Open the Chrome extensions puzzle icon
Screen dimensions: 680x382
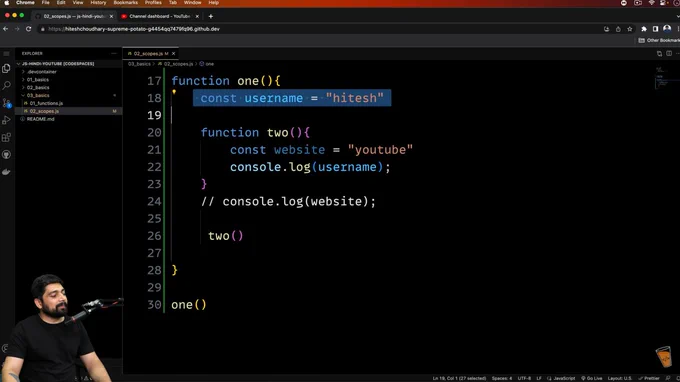tap(644, 29)
